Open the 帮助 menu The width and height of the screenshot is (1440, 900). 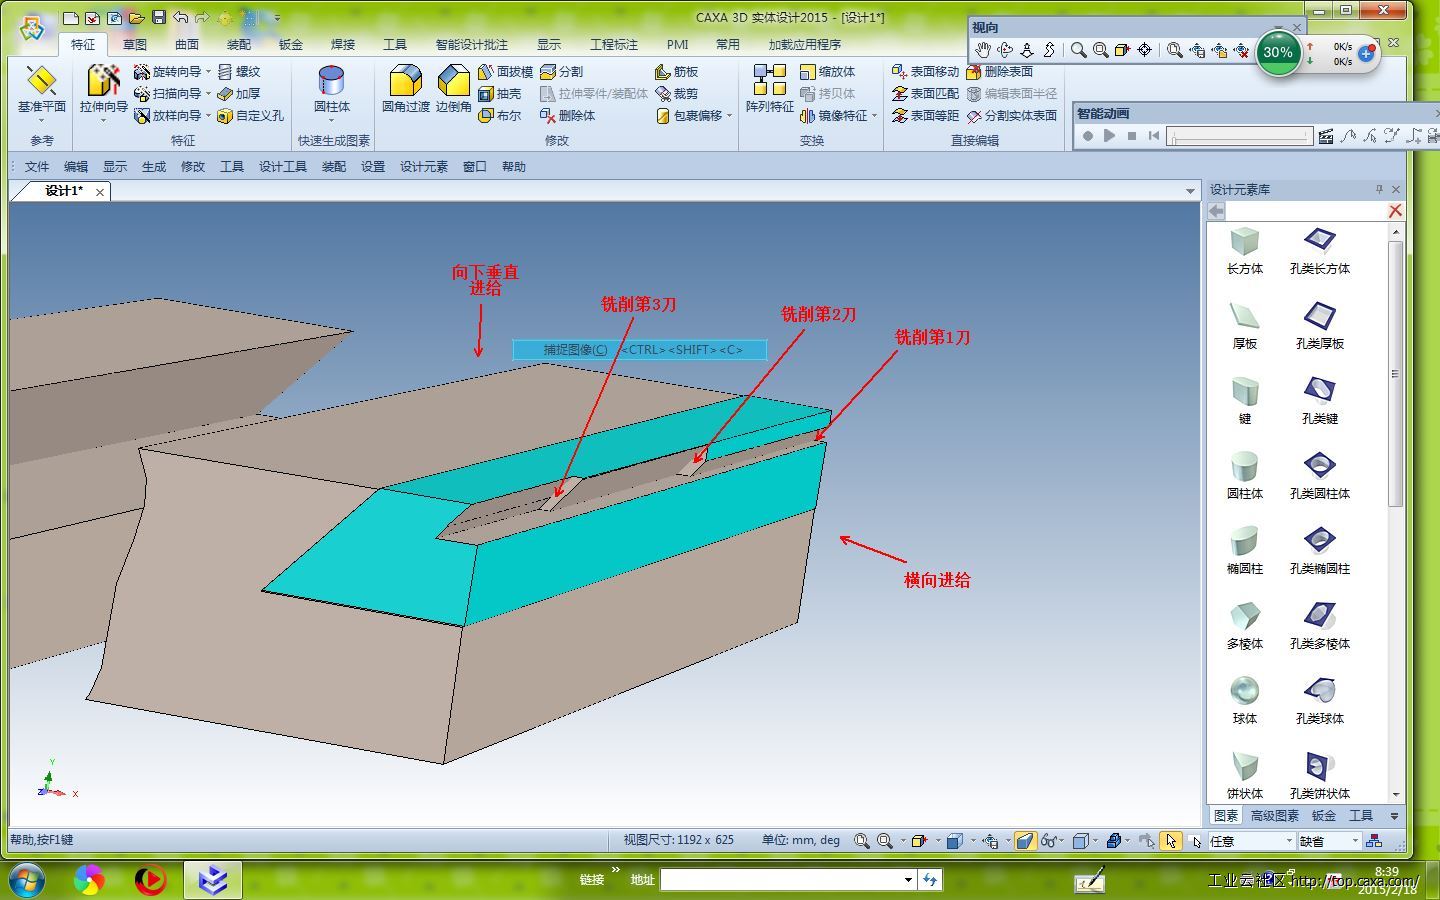tap(514, 167)
